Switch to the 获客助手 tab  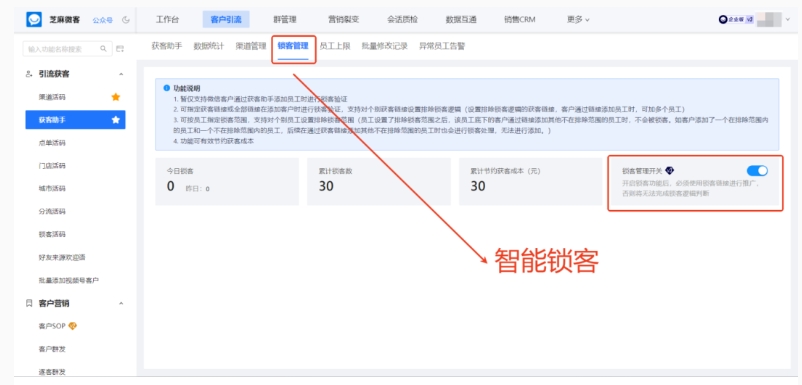click(x=167, y=46)
